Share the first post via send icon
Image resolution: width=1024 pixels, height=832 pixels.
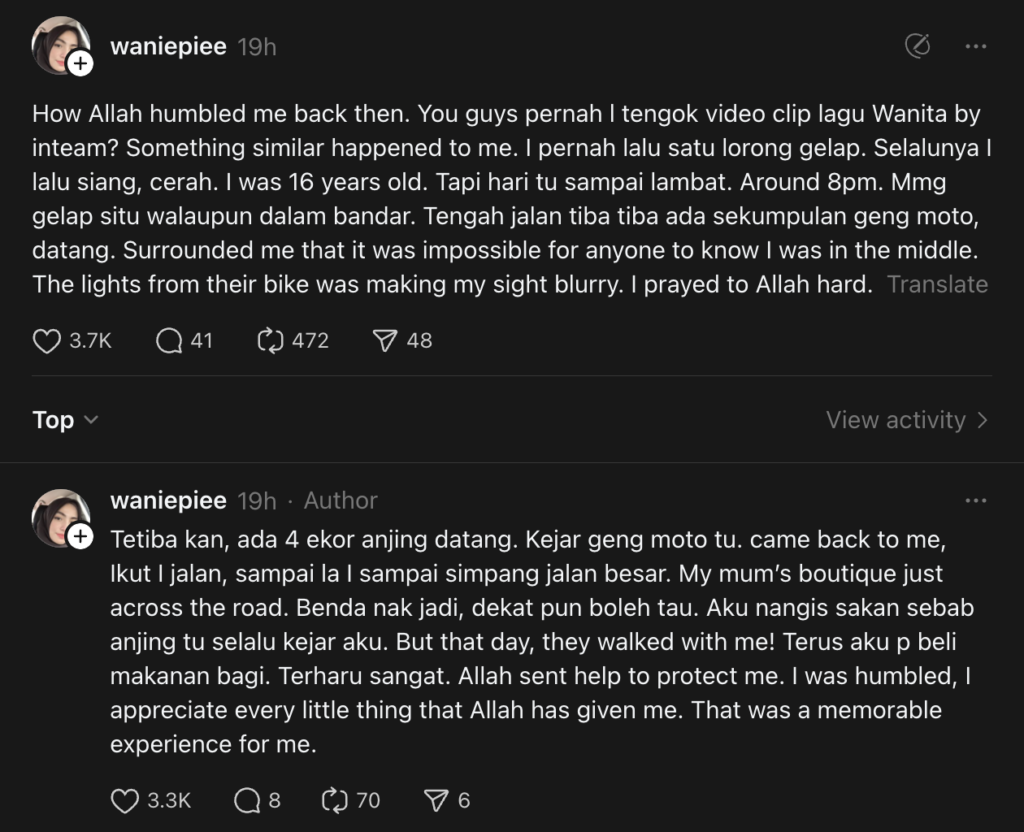(385, 341)
